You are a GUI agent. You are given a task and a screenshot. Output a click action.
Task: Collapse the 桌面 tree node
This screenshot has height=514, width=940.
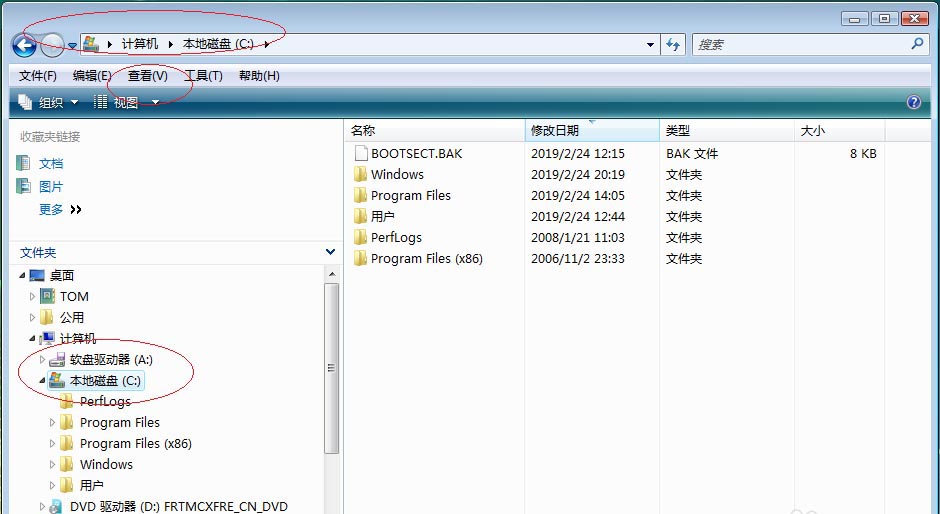coord(22,275)
